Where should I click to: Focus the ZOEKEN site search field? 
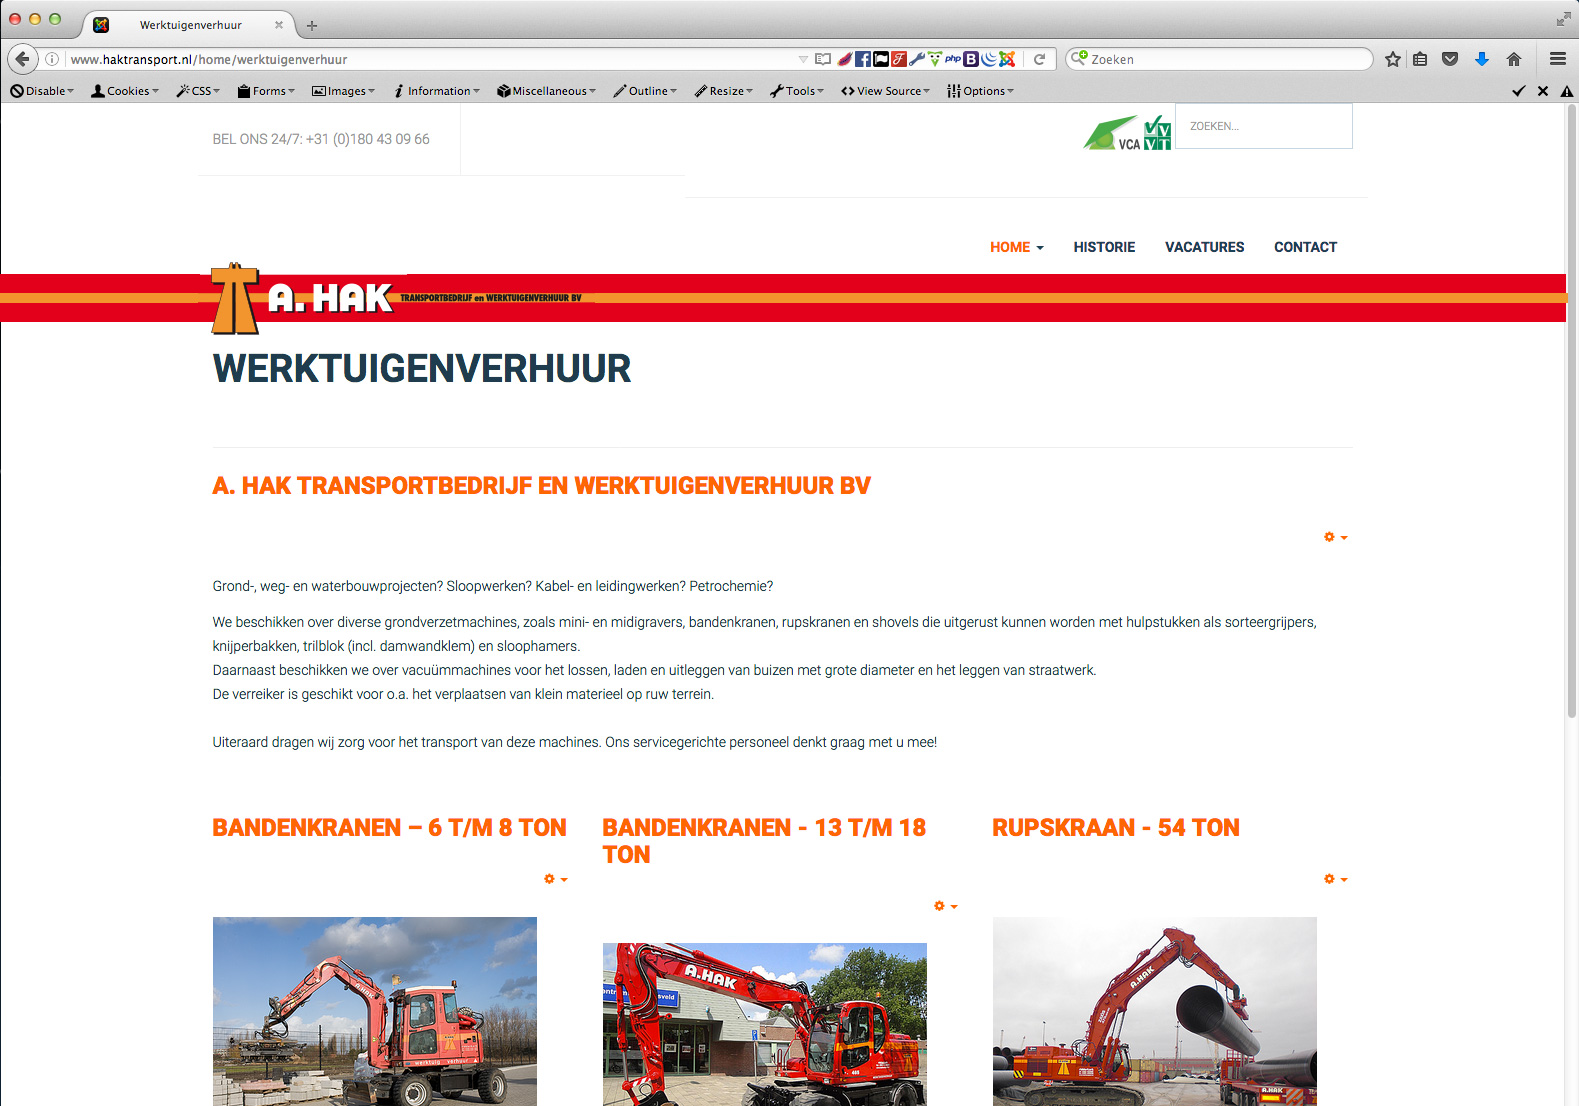pyautogui.click(x=1264, y=126)
